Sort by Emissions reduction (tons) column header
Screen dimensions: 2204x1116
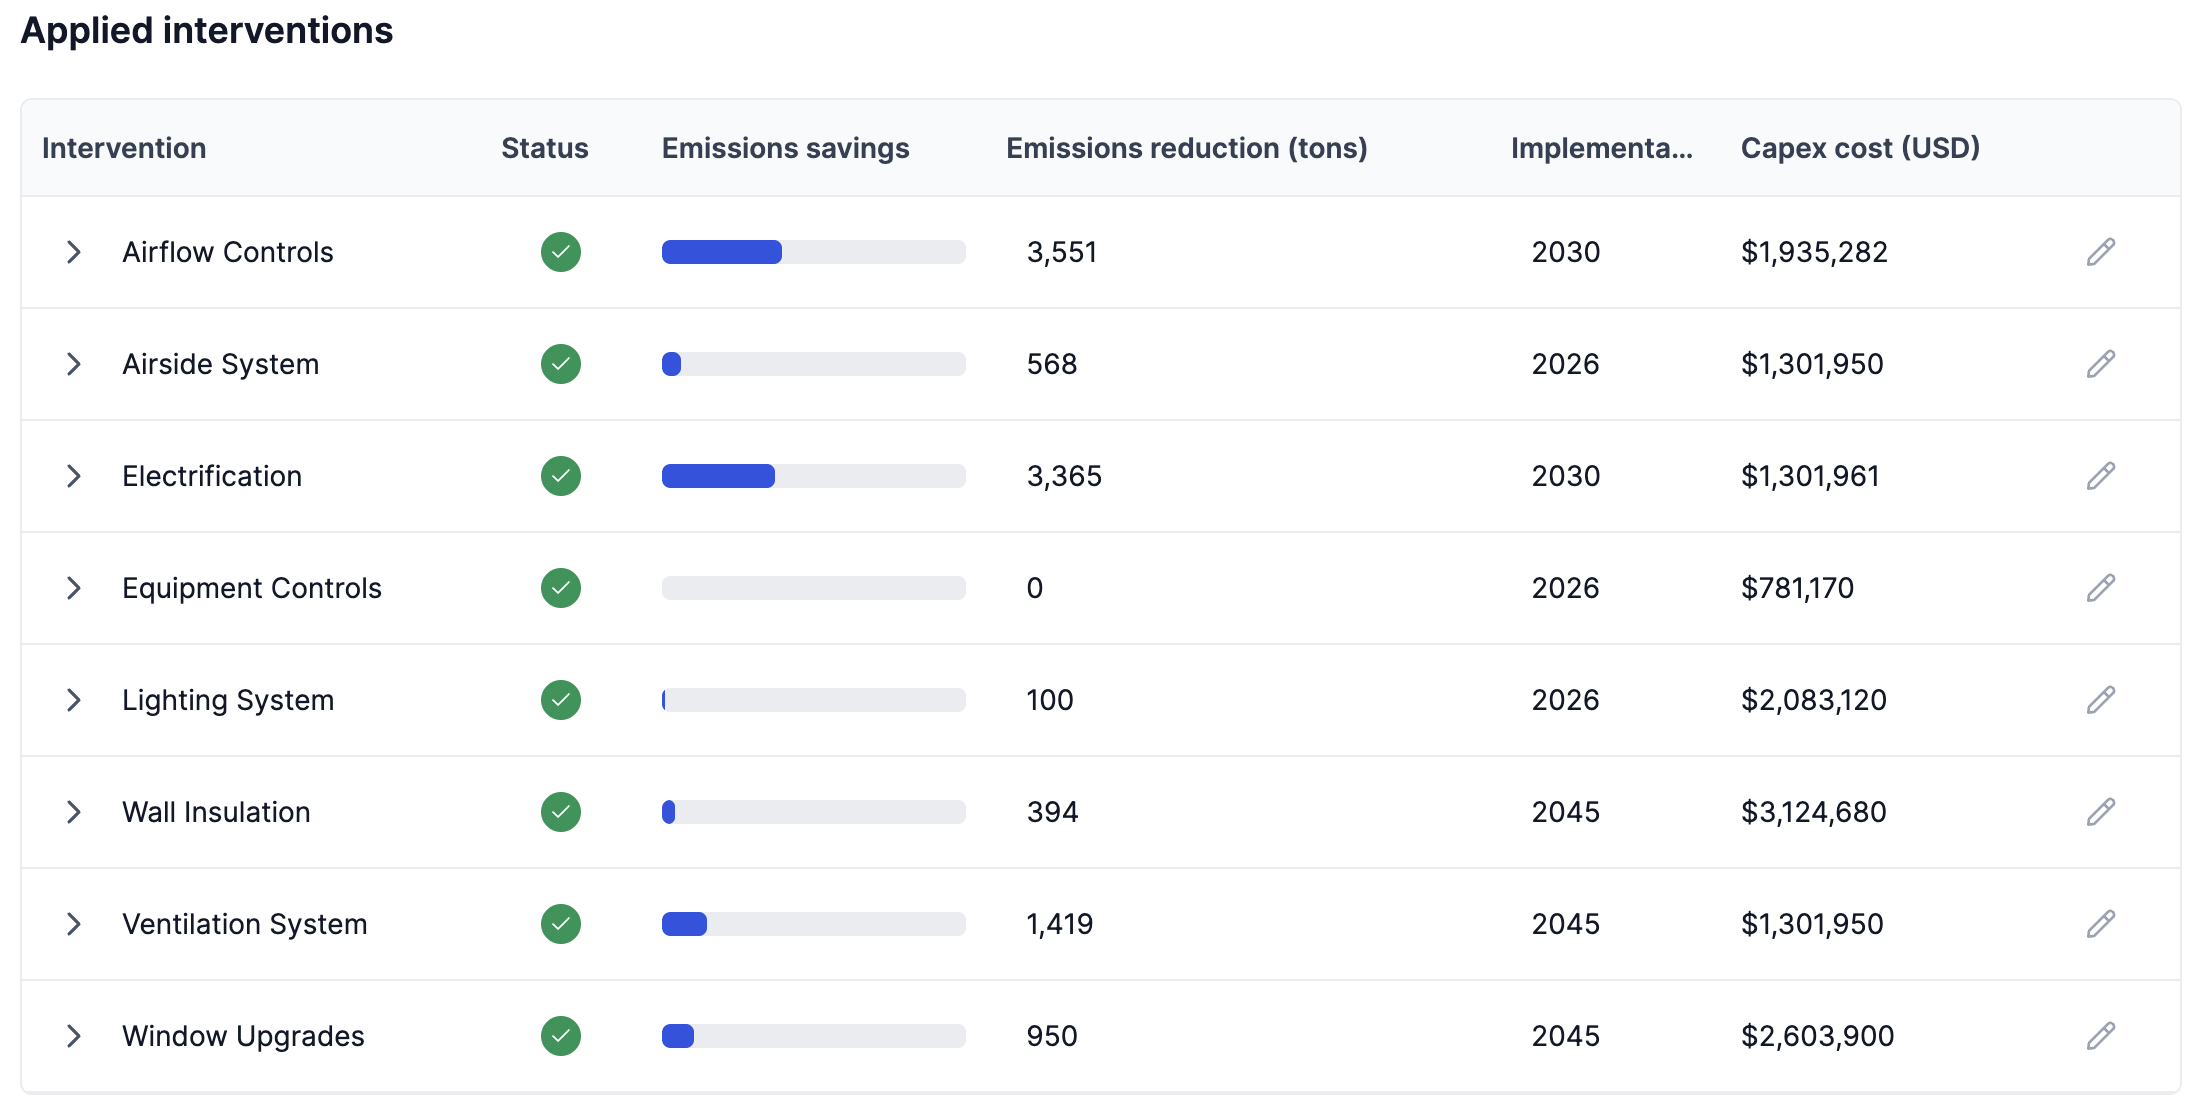tap(1186, 148)
